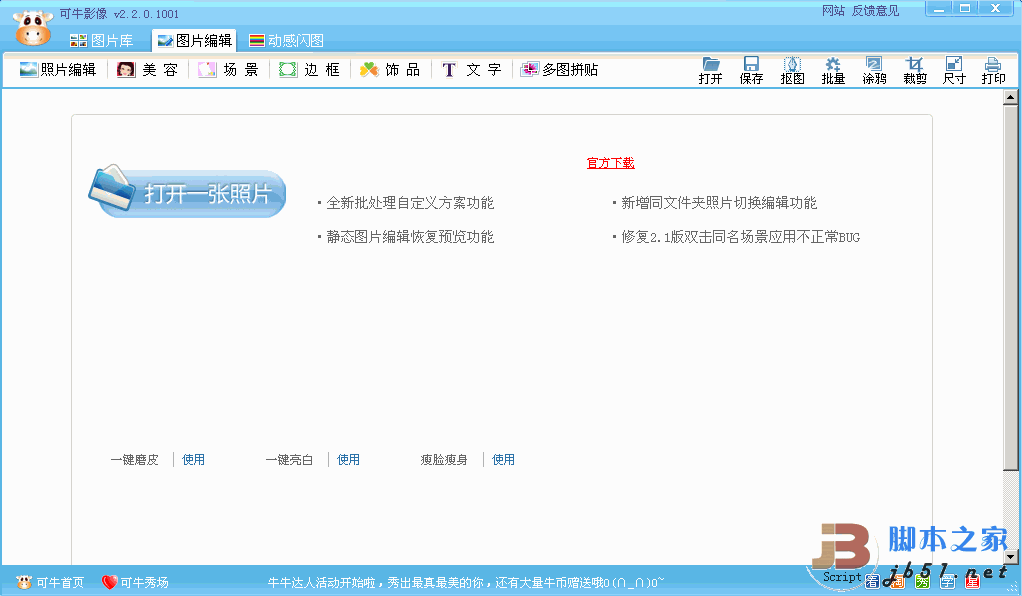Switch to the 图片库 tab

point(102,40)
